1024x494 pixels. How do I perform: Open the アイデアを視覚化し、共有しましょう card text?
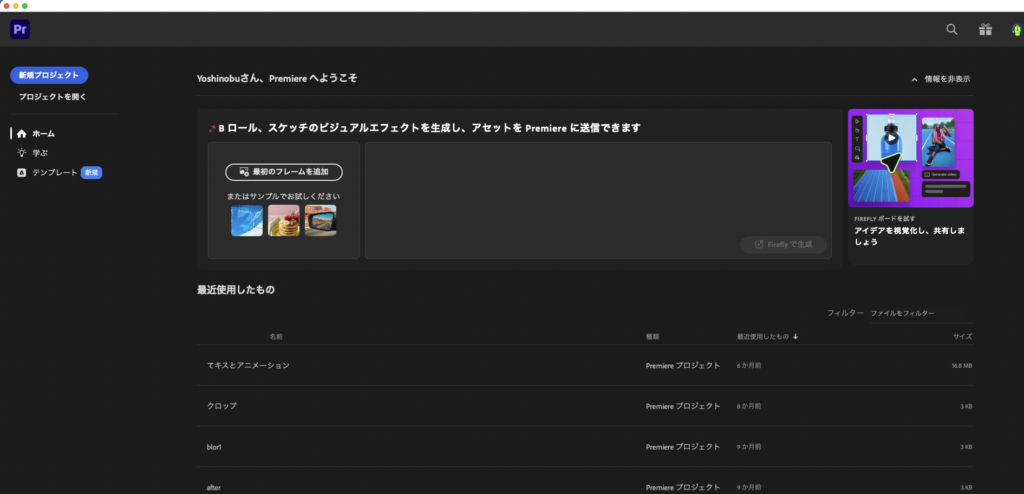(x=910, y=236)
